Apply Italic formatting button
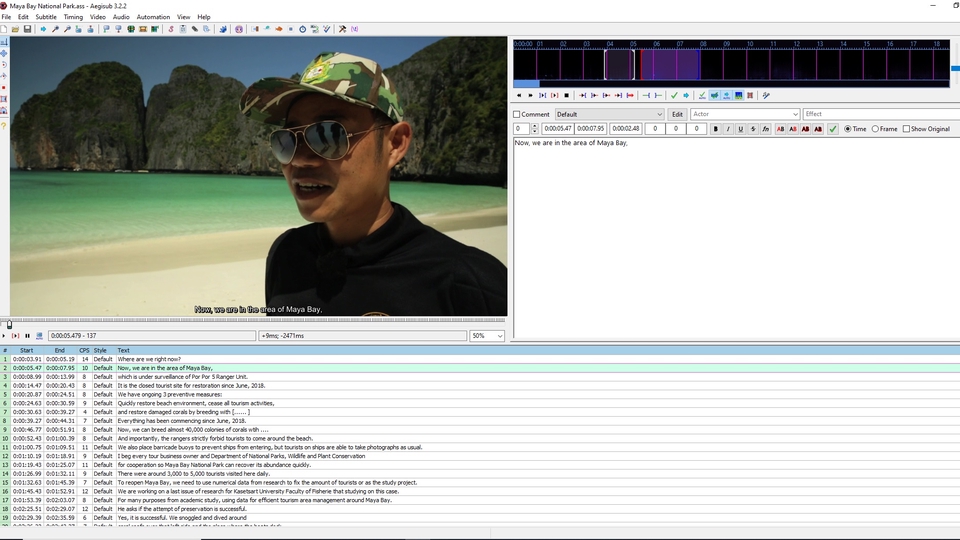 tap(728, 129)
